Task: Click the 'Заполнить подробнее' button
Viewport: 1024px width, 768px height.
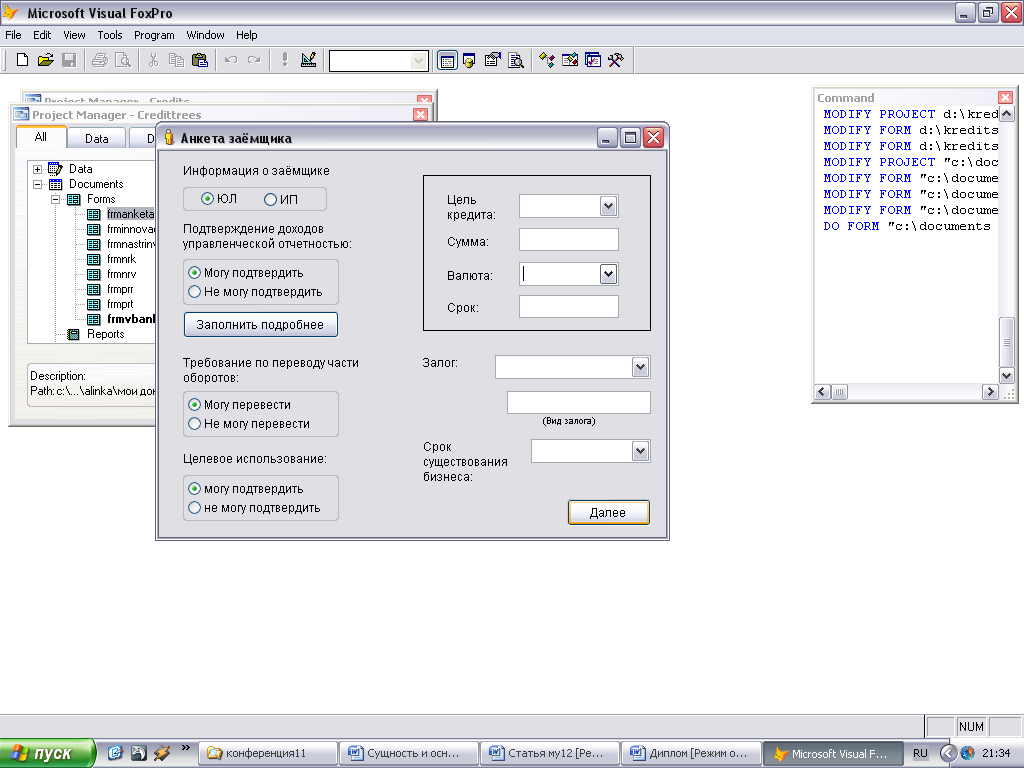Action: [261, 325]
